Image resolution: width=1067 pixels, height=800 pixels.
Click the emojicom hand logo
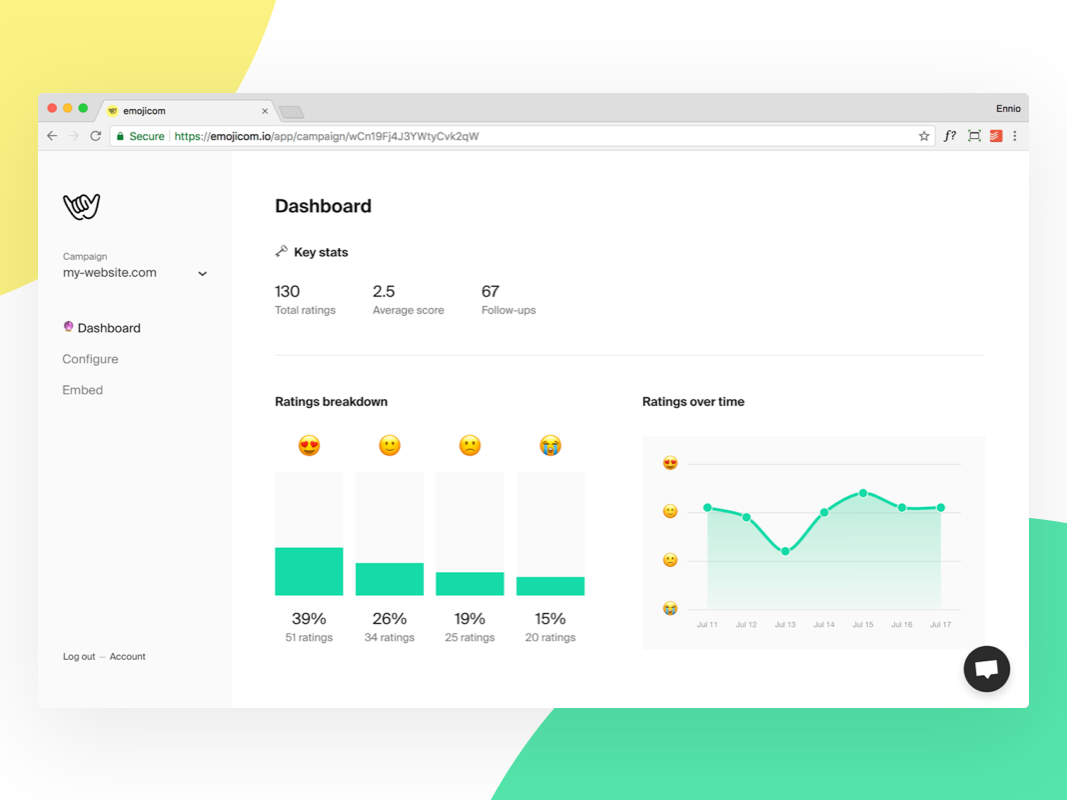pos(82,206)
